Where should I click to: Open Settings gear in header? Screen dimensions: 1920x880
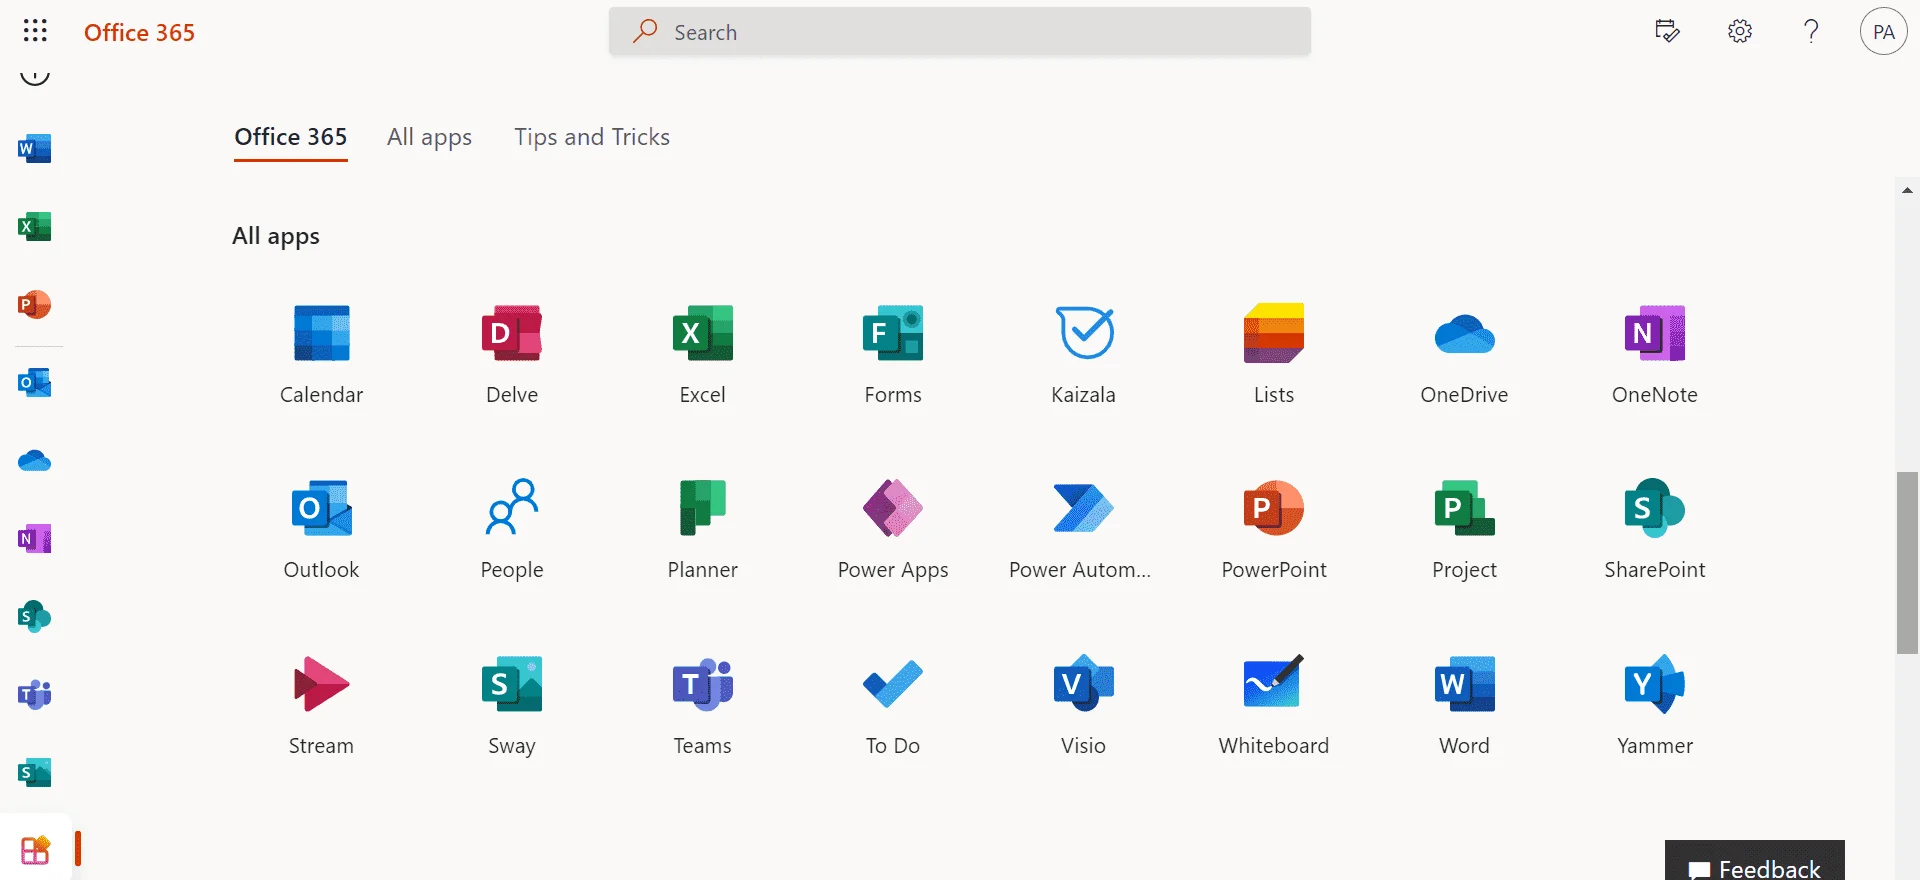click(1740, 32)
